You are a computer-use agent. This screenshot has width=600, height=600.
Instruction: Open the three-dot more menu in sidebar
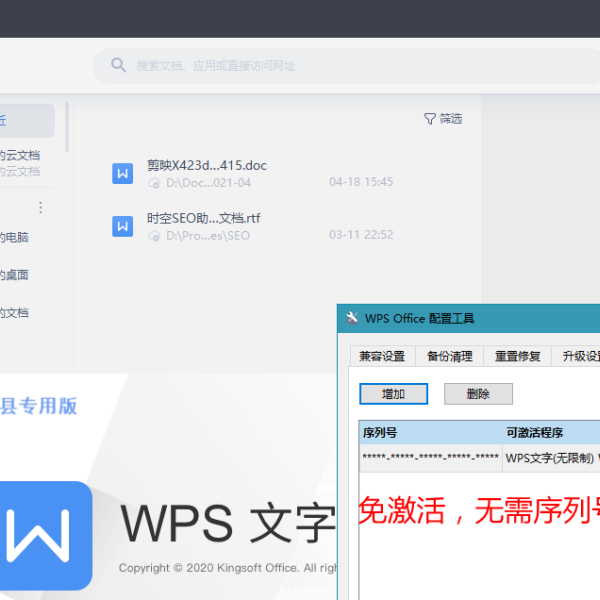[x=41, y=207]
